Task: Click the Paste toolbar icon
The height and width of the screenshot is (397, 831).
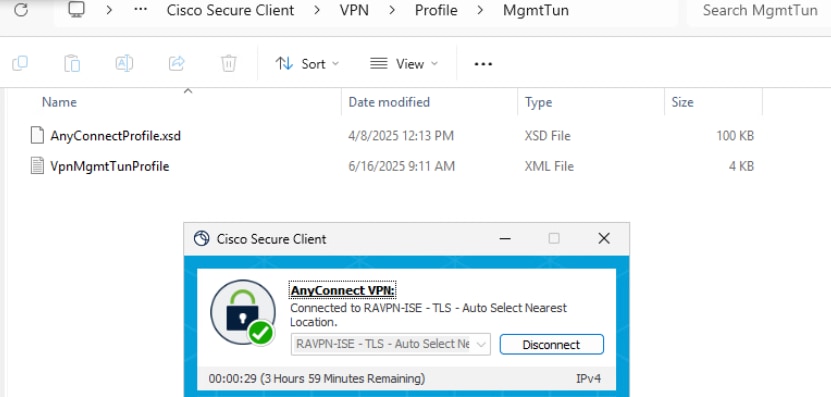Action: (x=72, y=64)
